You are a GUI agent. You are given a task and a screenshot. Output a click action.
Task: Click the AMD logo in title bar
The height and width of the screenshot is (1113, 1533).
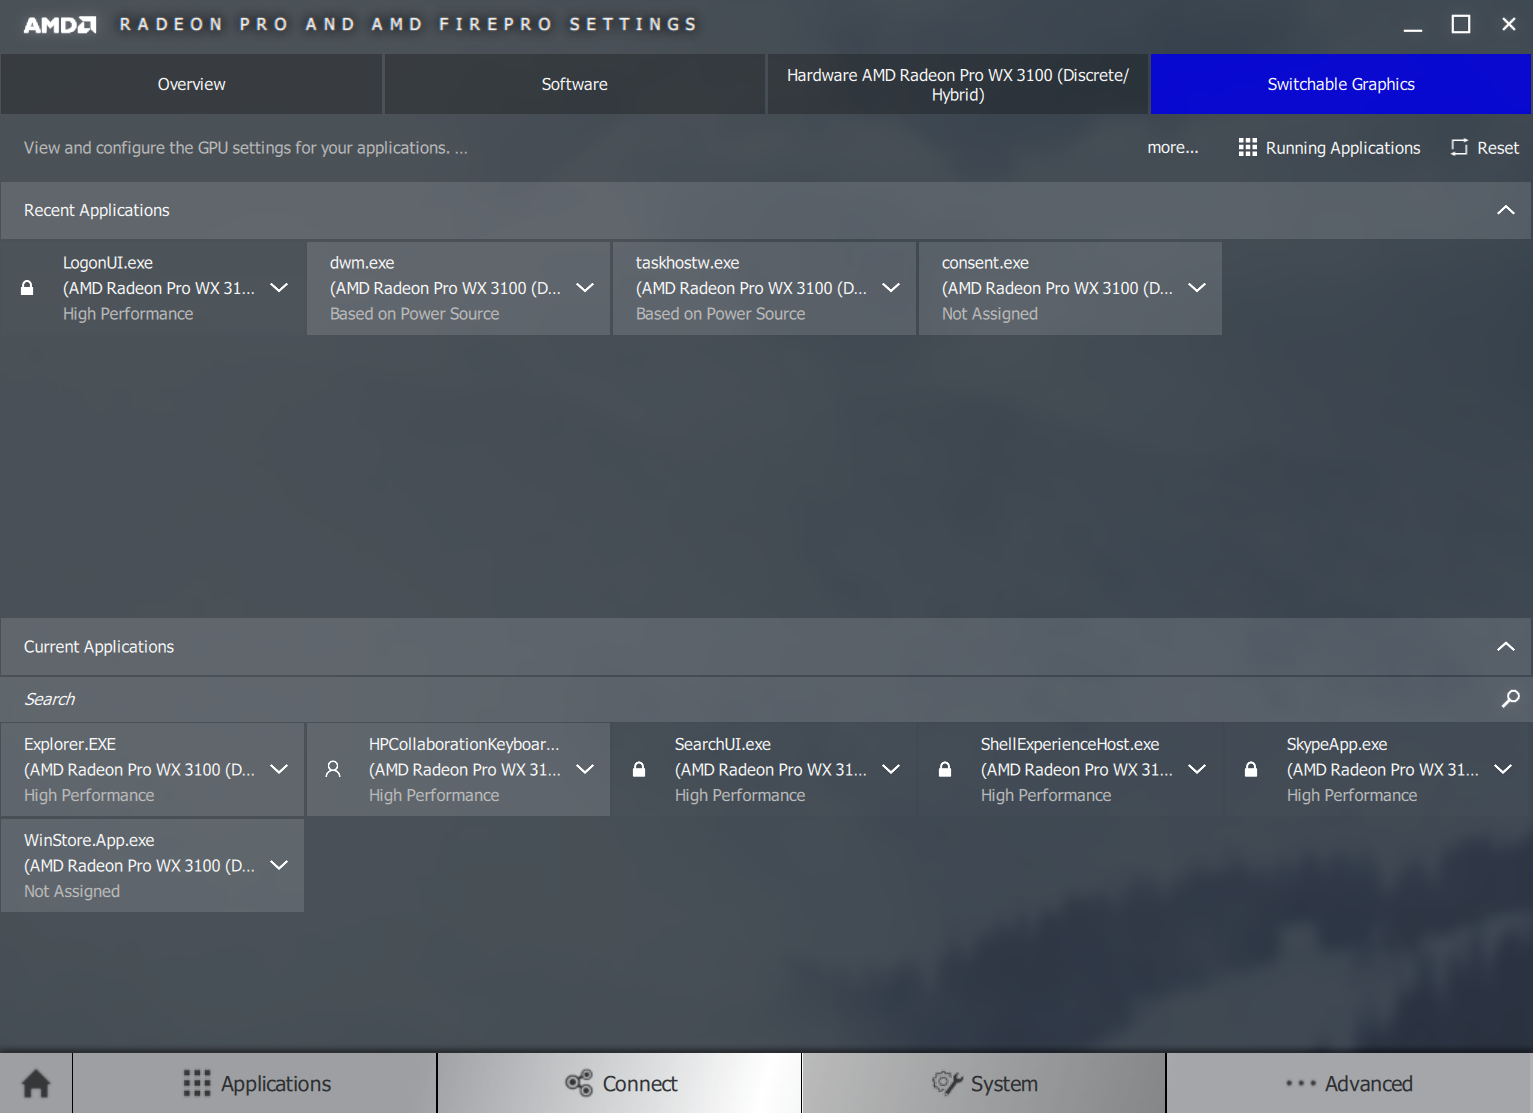click(x=60, y=25)
